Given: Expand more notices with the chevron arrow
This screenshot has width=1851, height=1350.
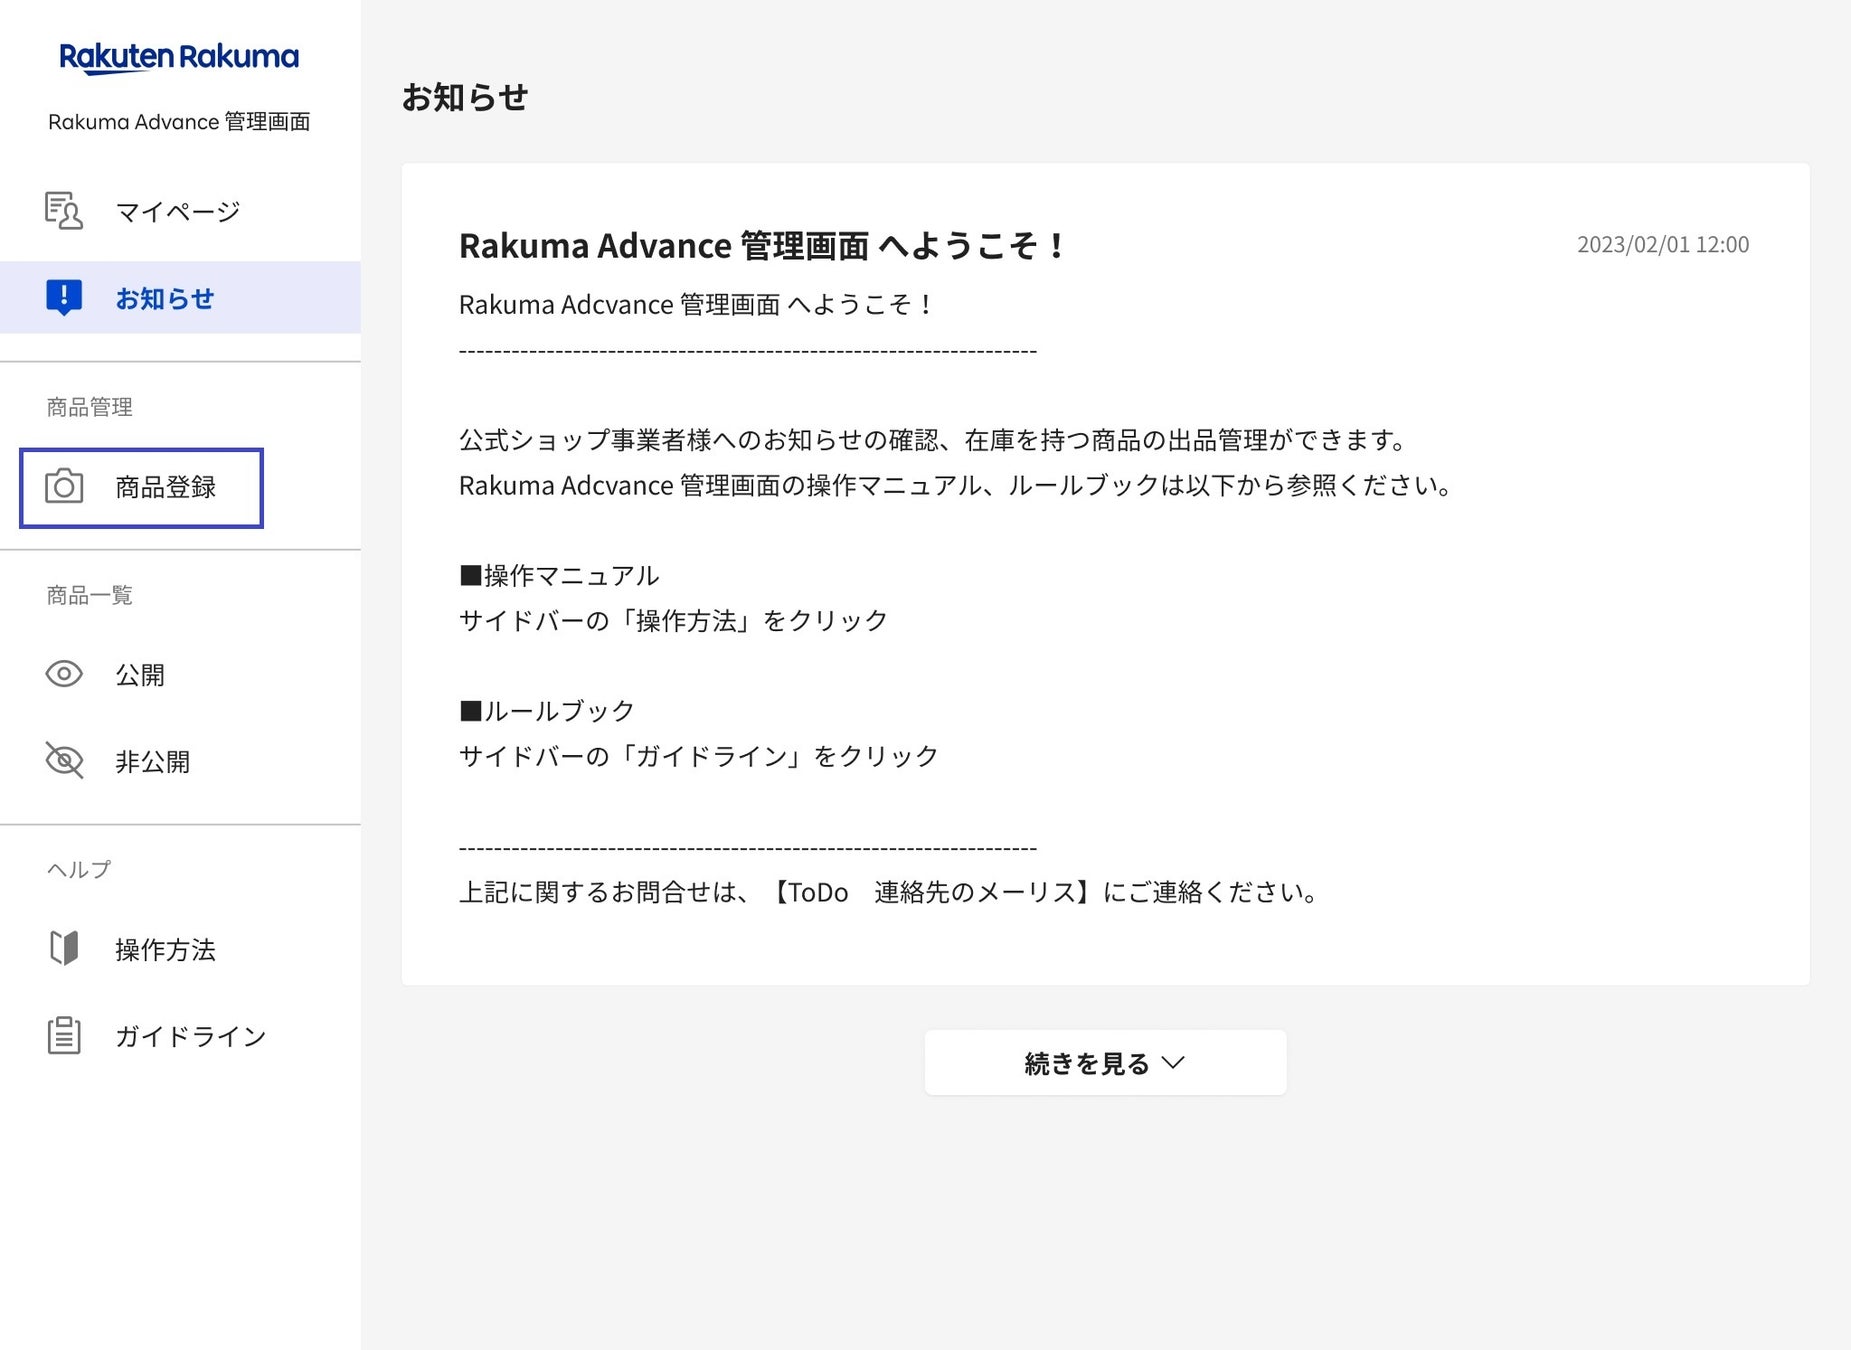Looking at the screenshot, I should click(x=1174, y=1062).
